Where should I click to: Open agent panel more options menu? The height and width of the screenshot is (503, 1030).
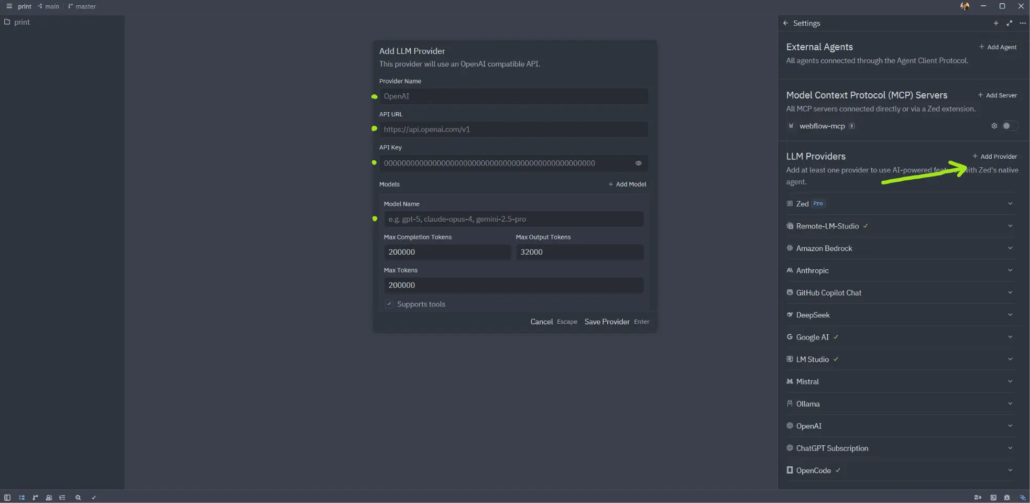click(1022, 23)
